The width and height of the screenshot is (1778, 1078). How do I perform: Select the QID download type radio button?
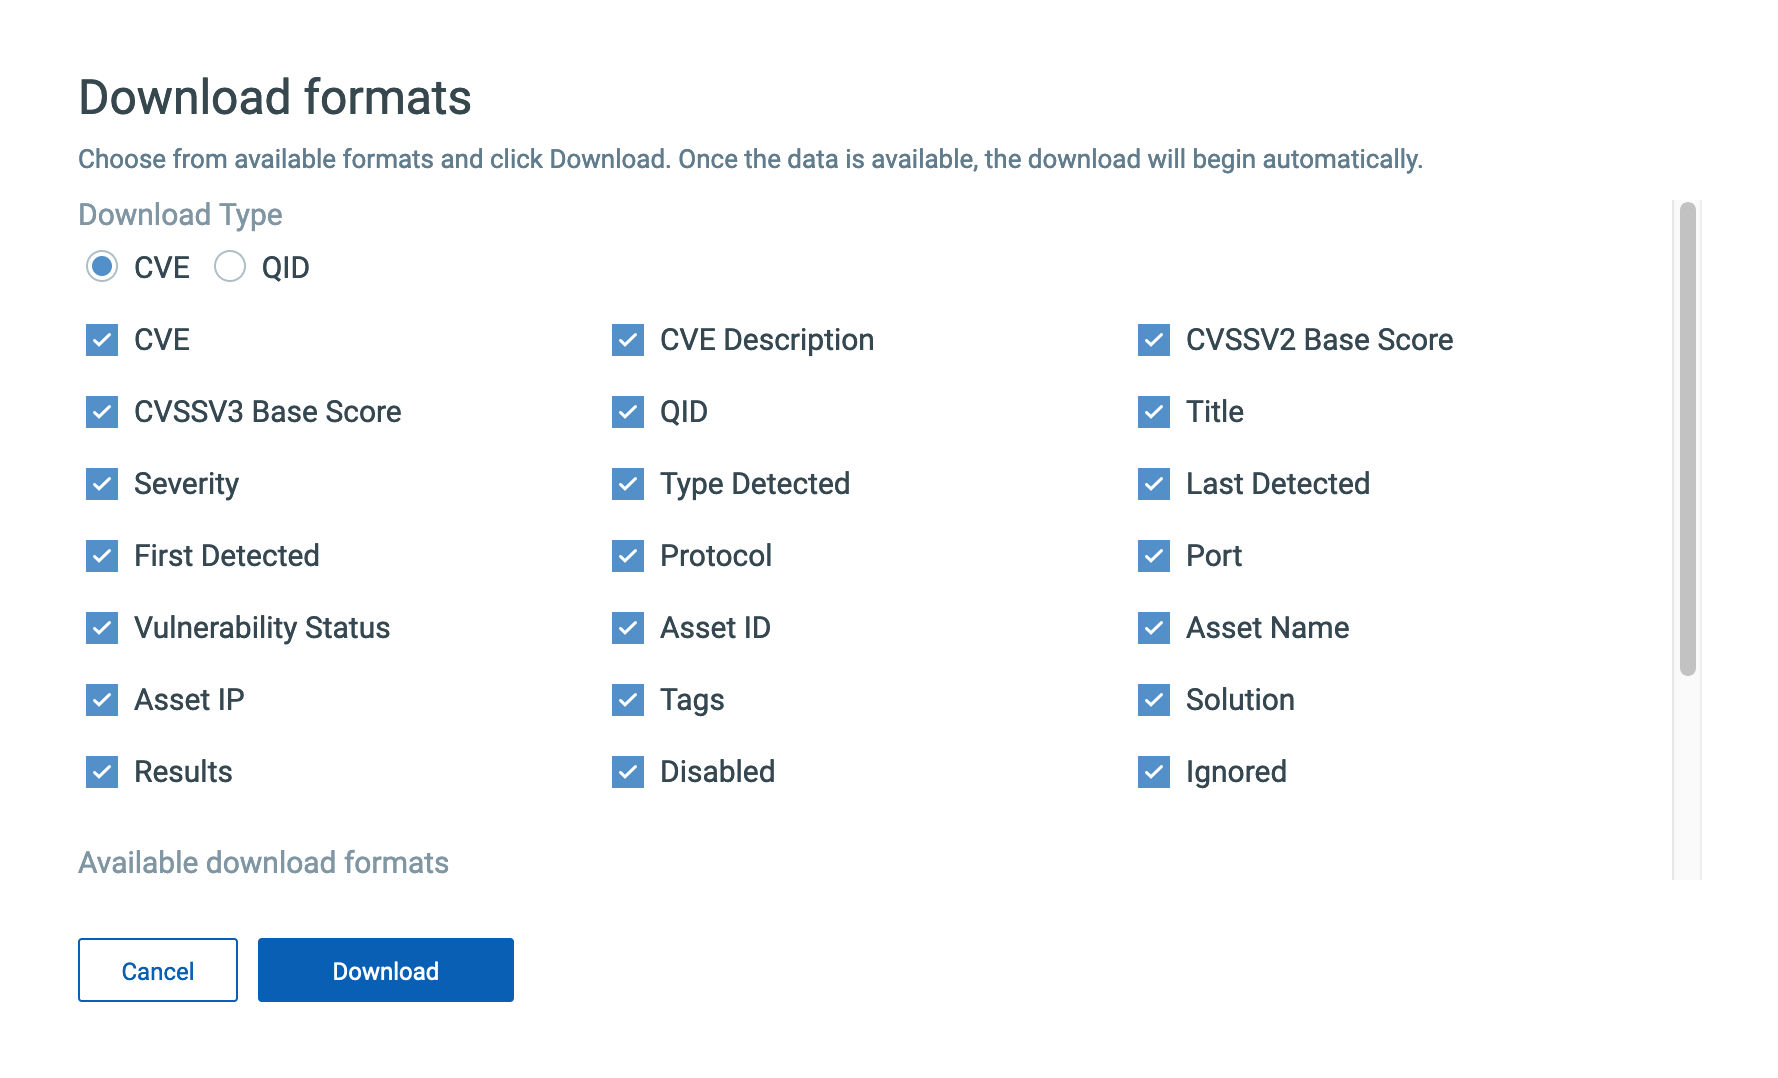pyautogui.click(x=230, y=267)
